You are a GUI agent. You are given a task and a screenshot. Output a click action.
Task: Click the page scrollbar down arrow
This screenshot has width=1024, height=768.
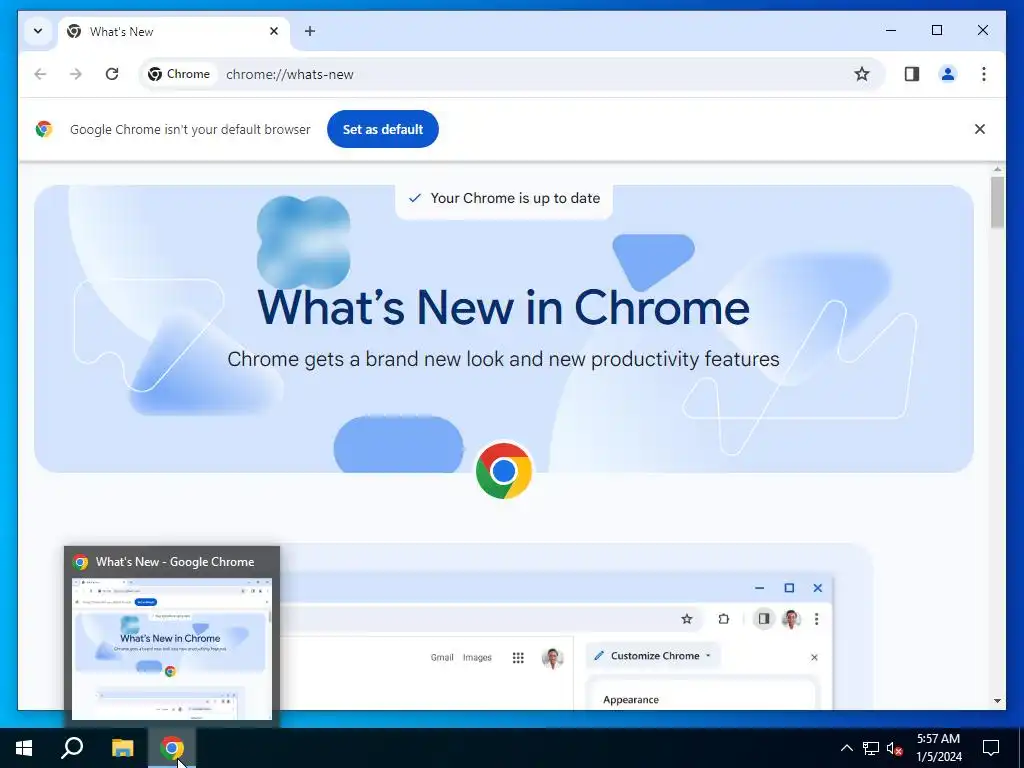click(997, 701)
